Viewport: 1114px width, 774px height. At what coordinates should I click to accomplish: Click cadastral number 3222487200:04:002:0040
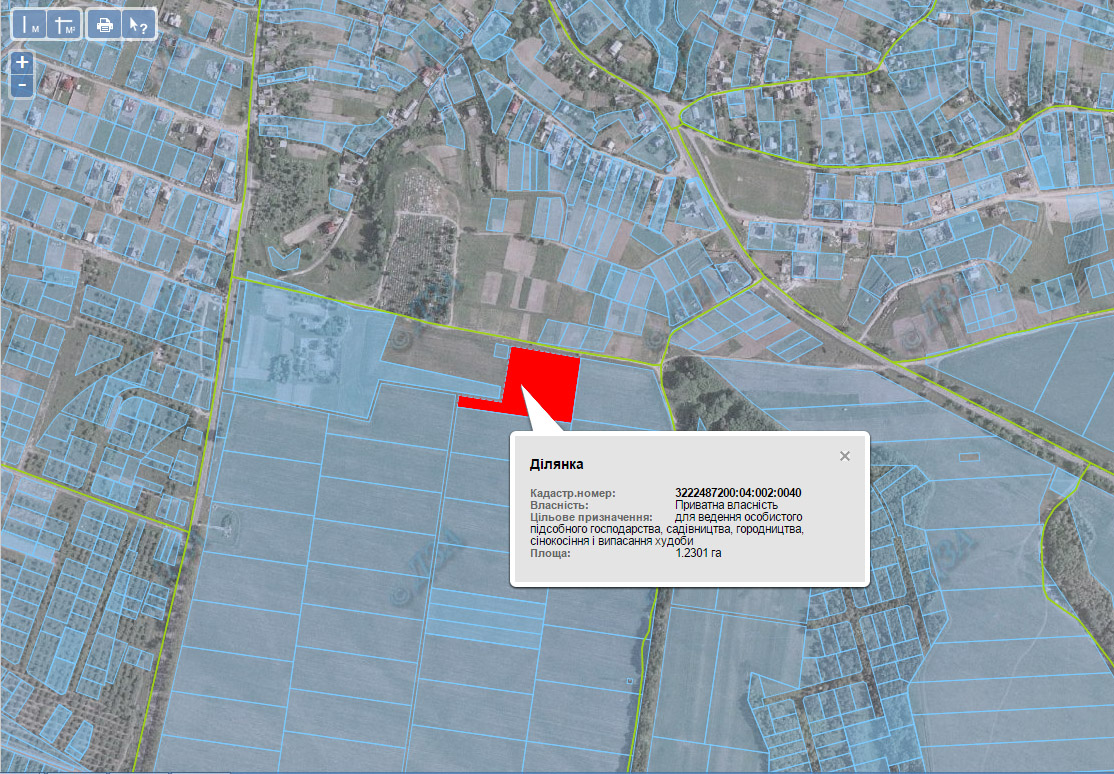point(738,493)
